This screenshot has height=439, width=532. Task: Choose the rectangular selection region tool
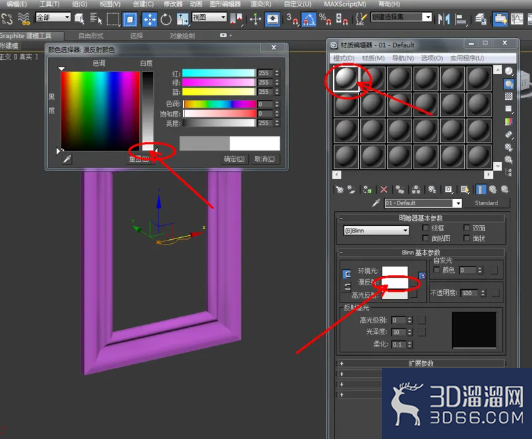(x=113, y=19)
